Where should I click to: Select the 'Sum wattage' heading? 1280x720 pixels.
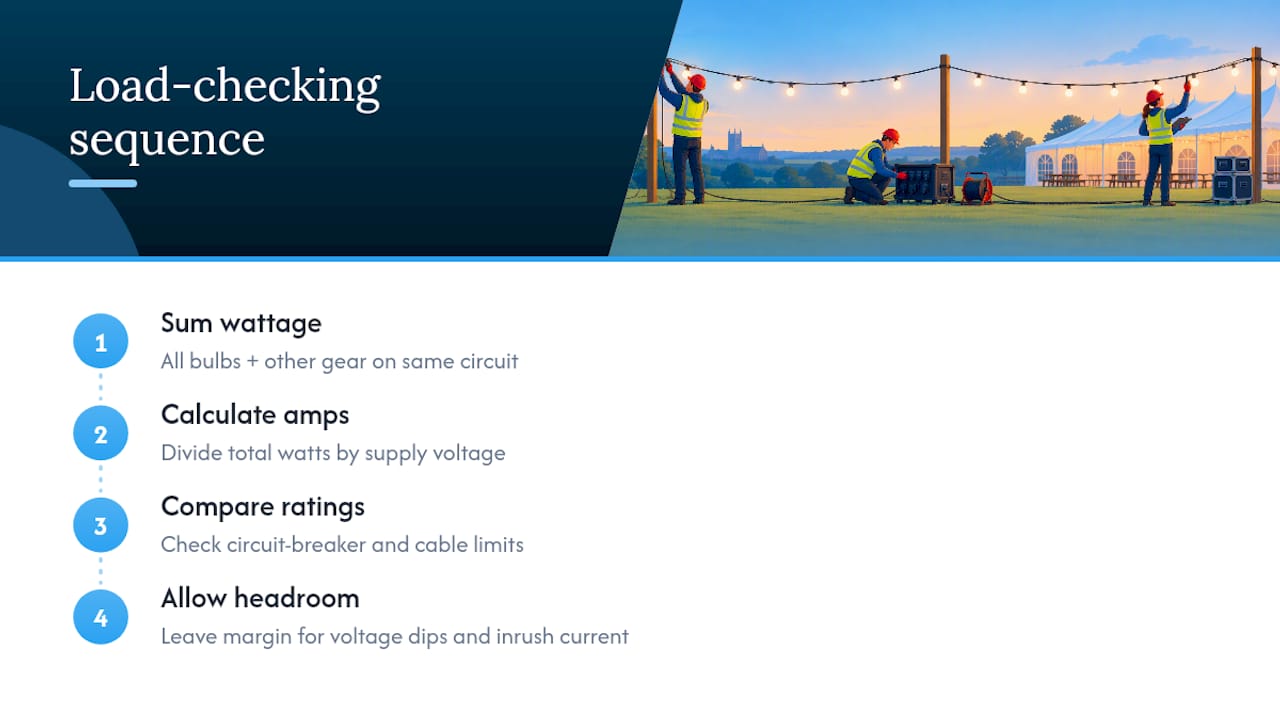[x=241, y=323]
